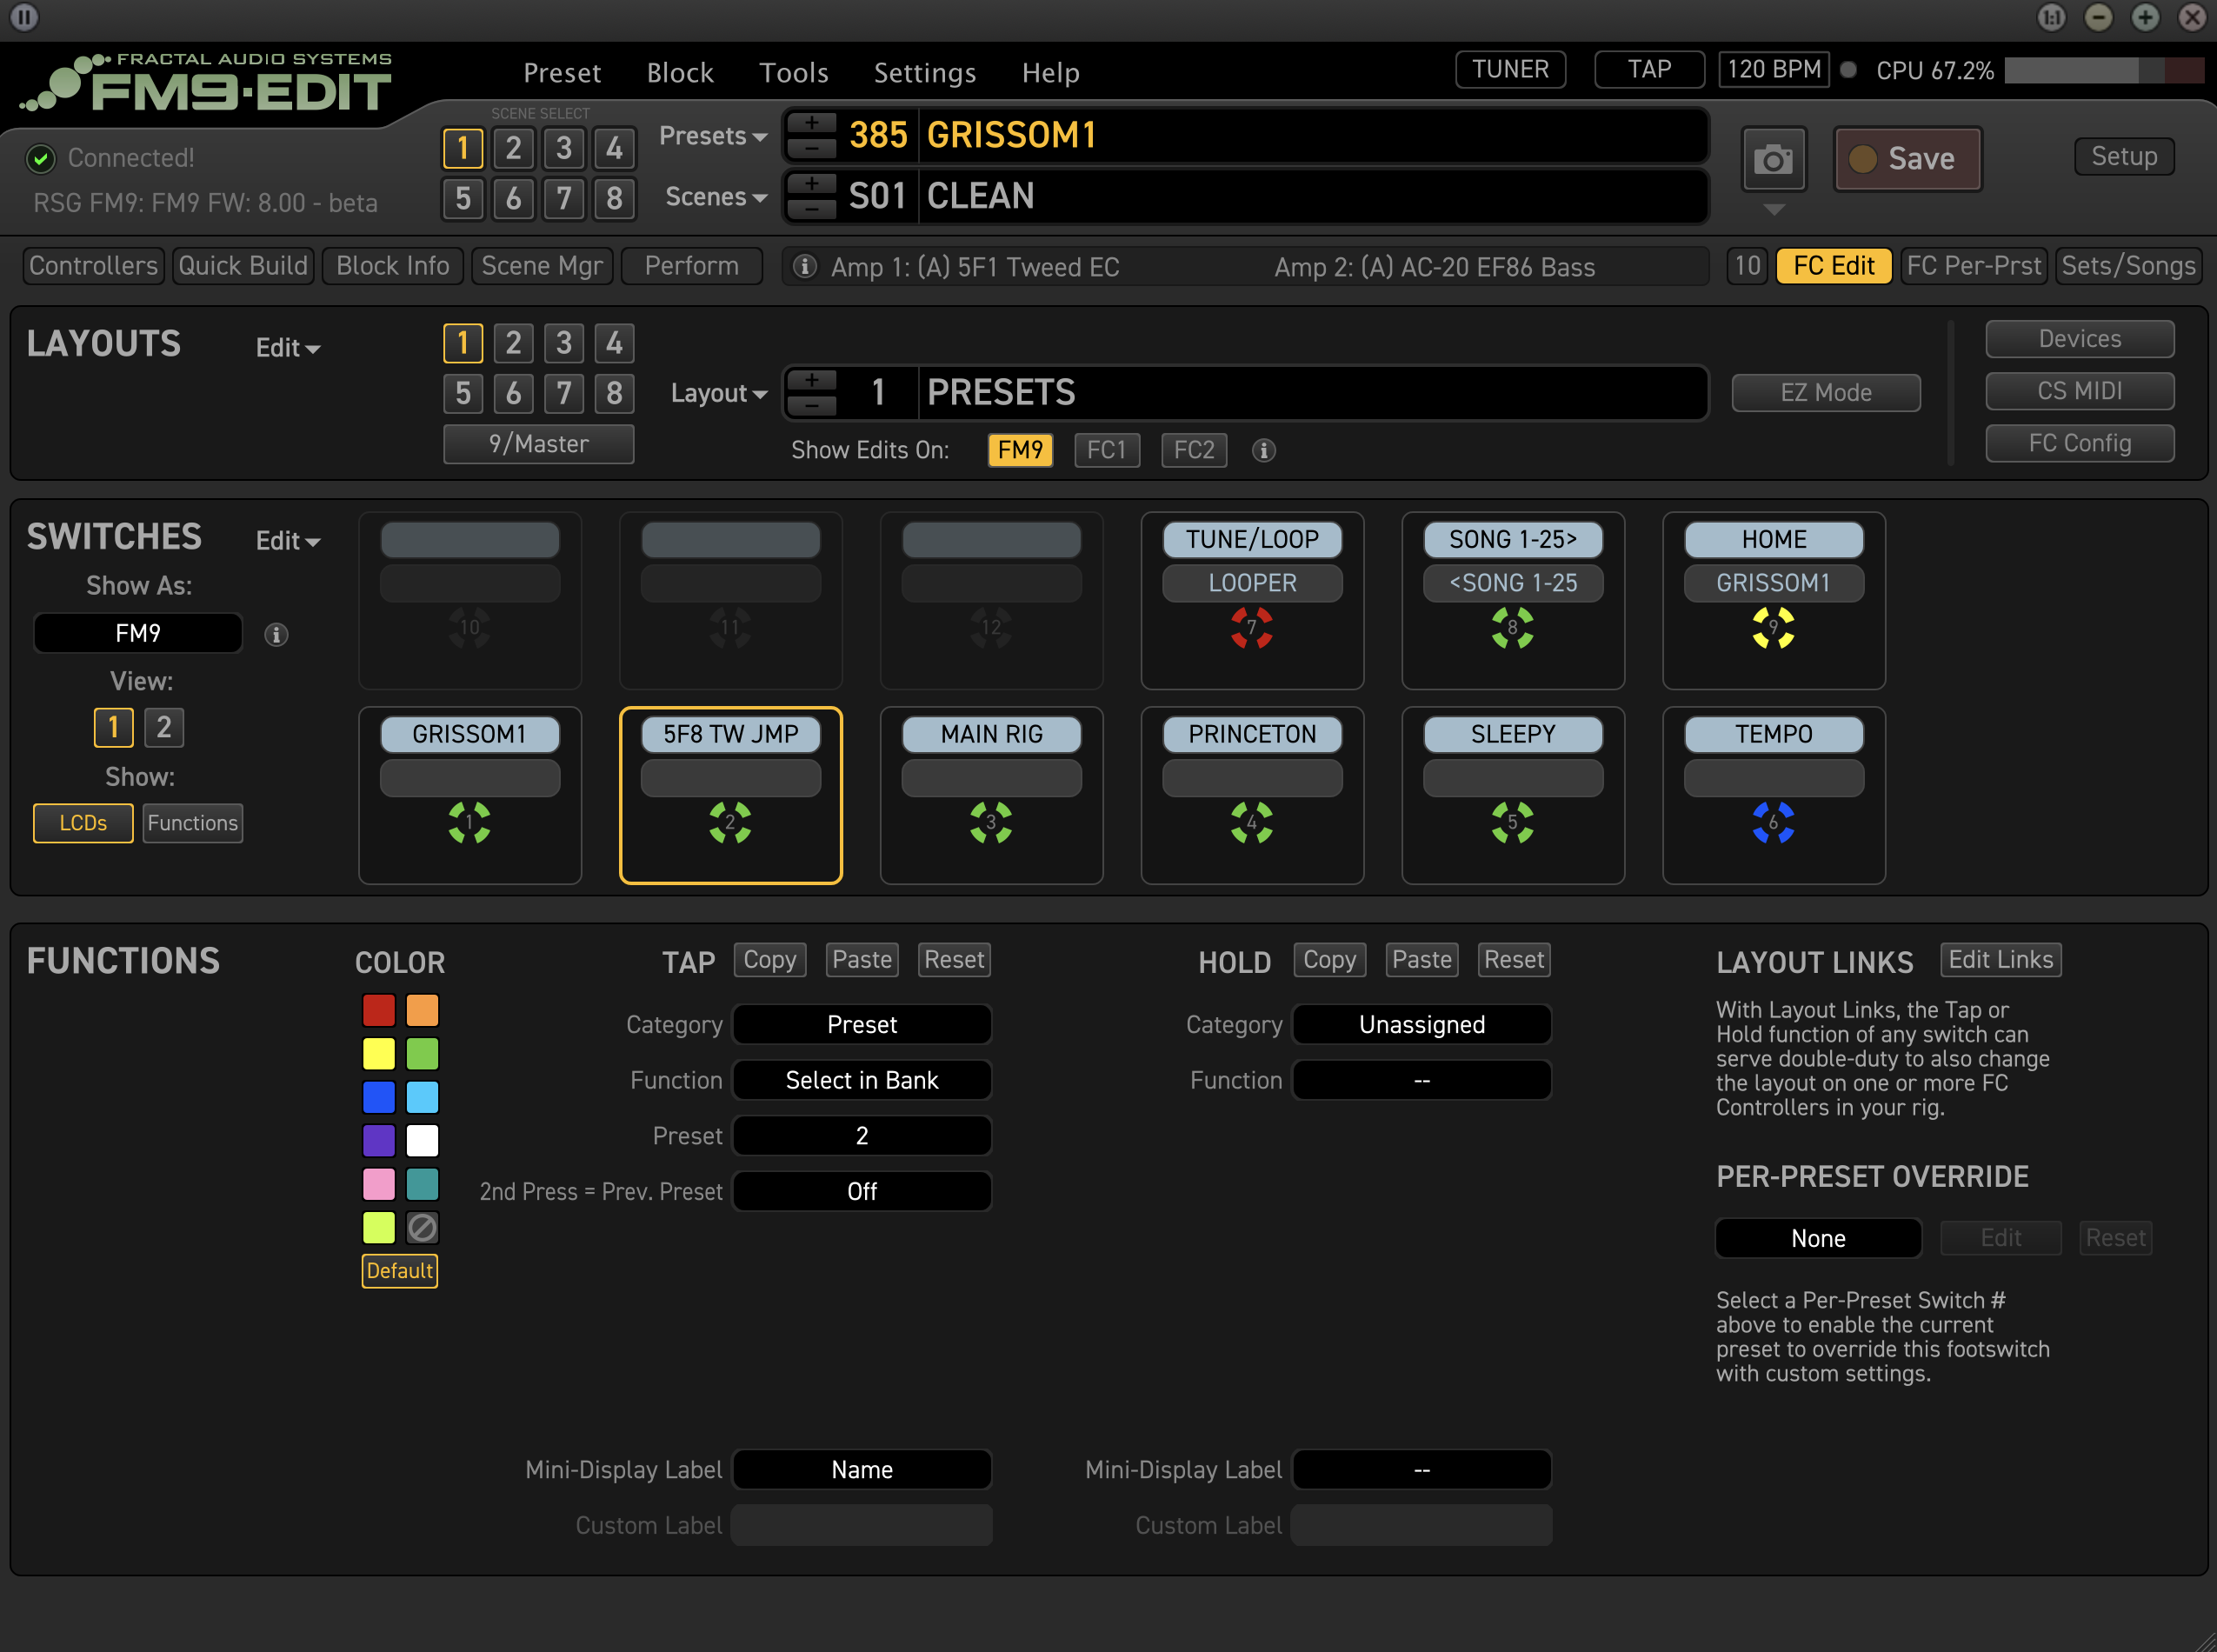Click the Tap Custom Label field
The height and width of the screenshot is (1652, 2217).
click(862, 1525)
